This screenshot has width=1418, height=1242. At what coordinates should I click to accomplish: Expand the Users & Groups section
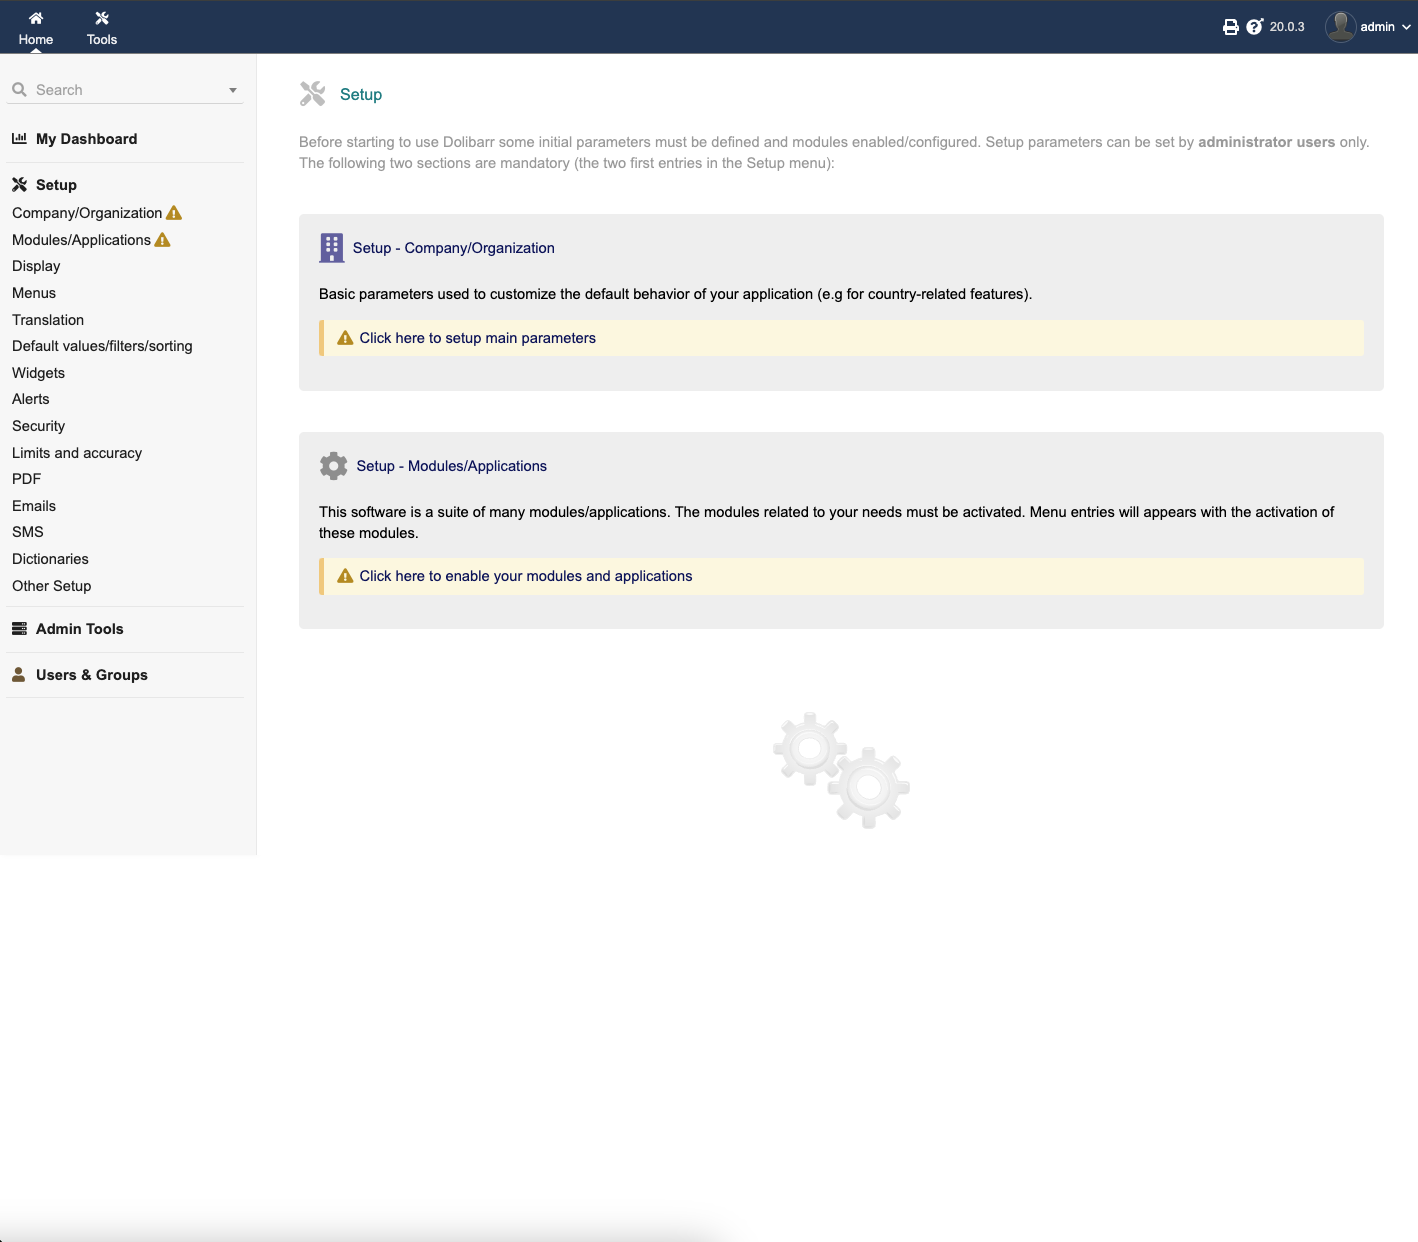pyautogui.click(x=91, y=674)
